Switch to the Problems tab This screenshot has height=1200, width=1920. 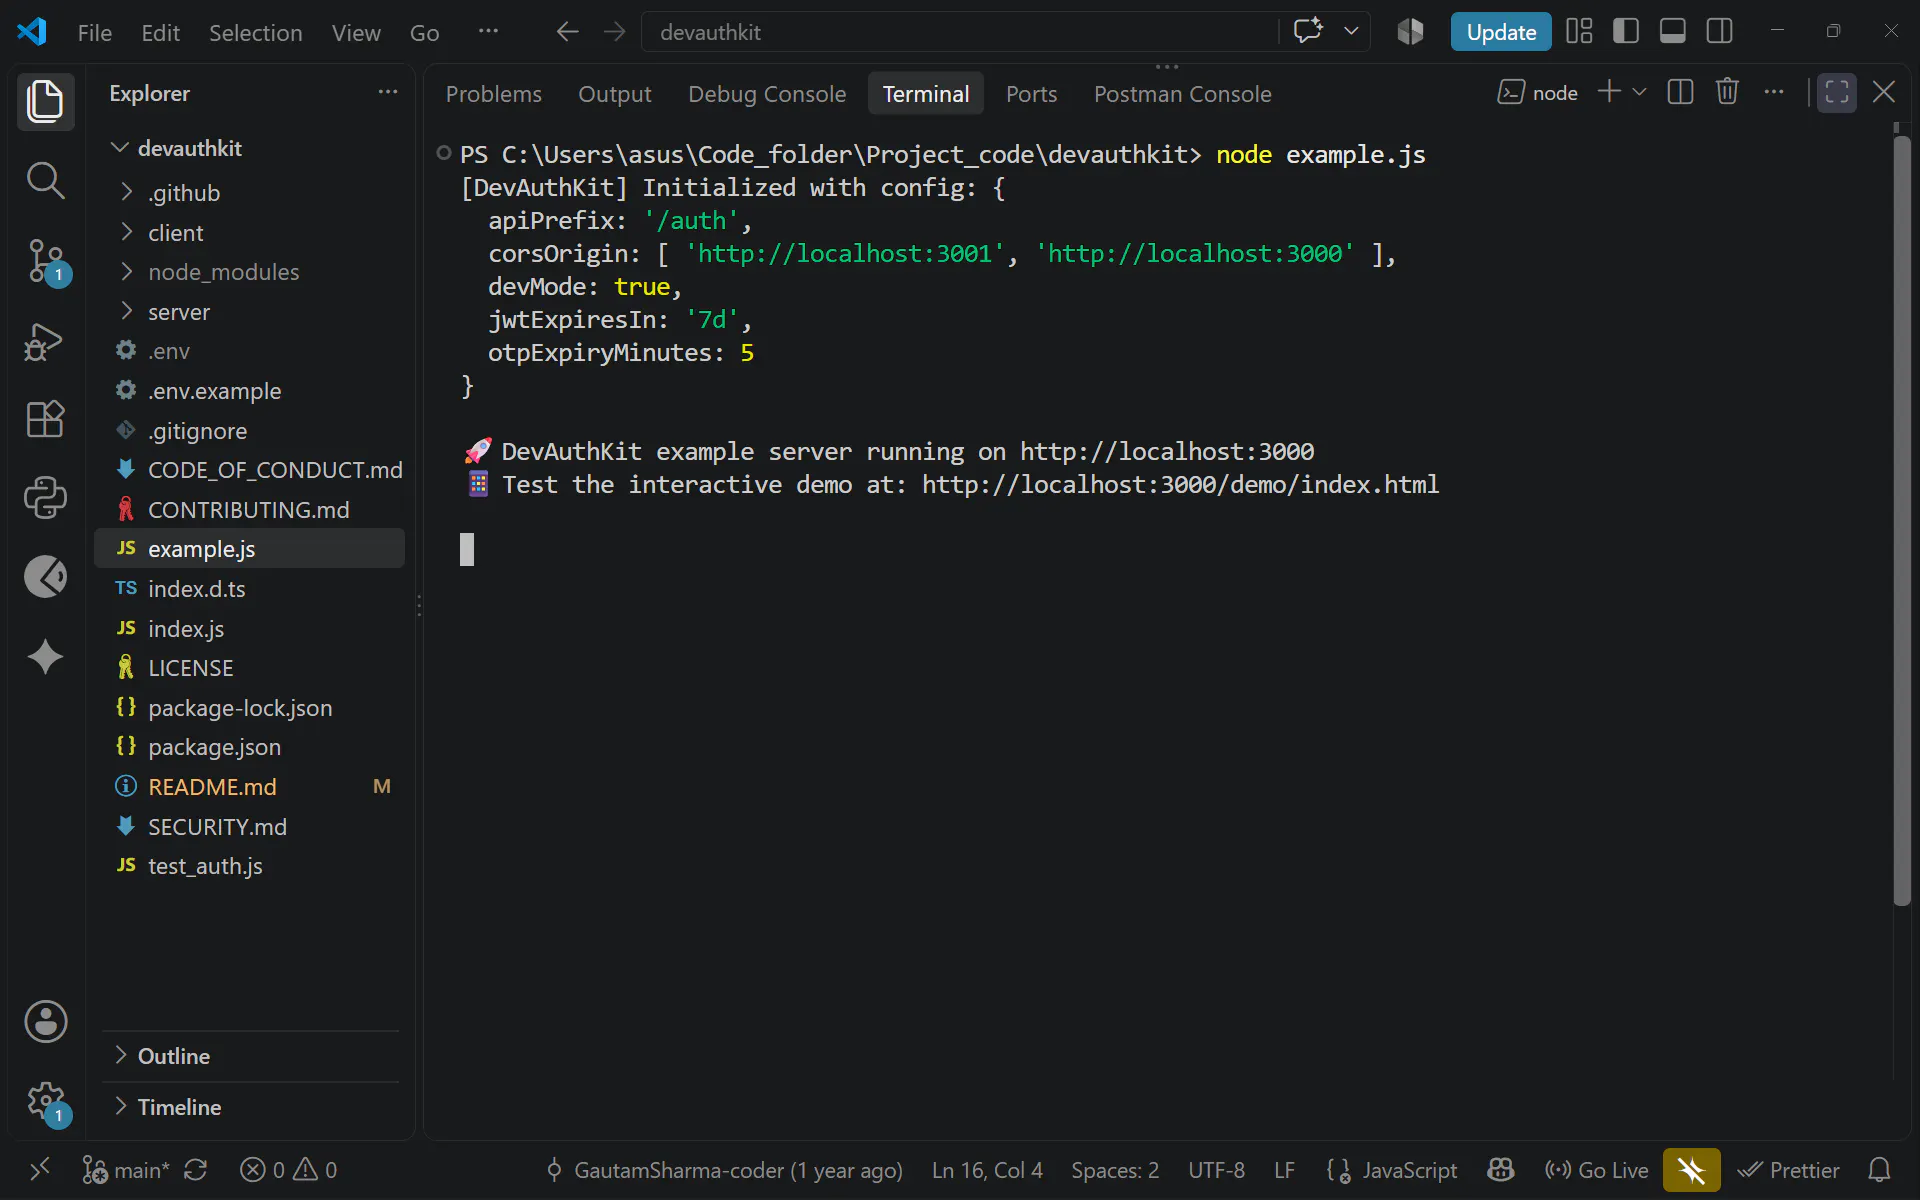[x=493, y=94]
